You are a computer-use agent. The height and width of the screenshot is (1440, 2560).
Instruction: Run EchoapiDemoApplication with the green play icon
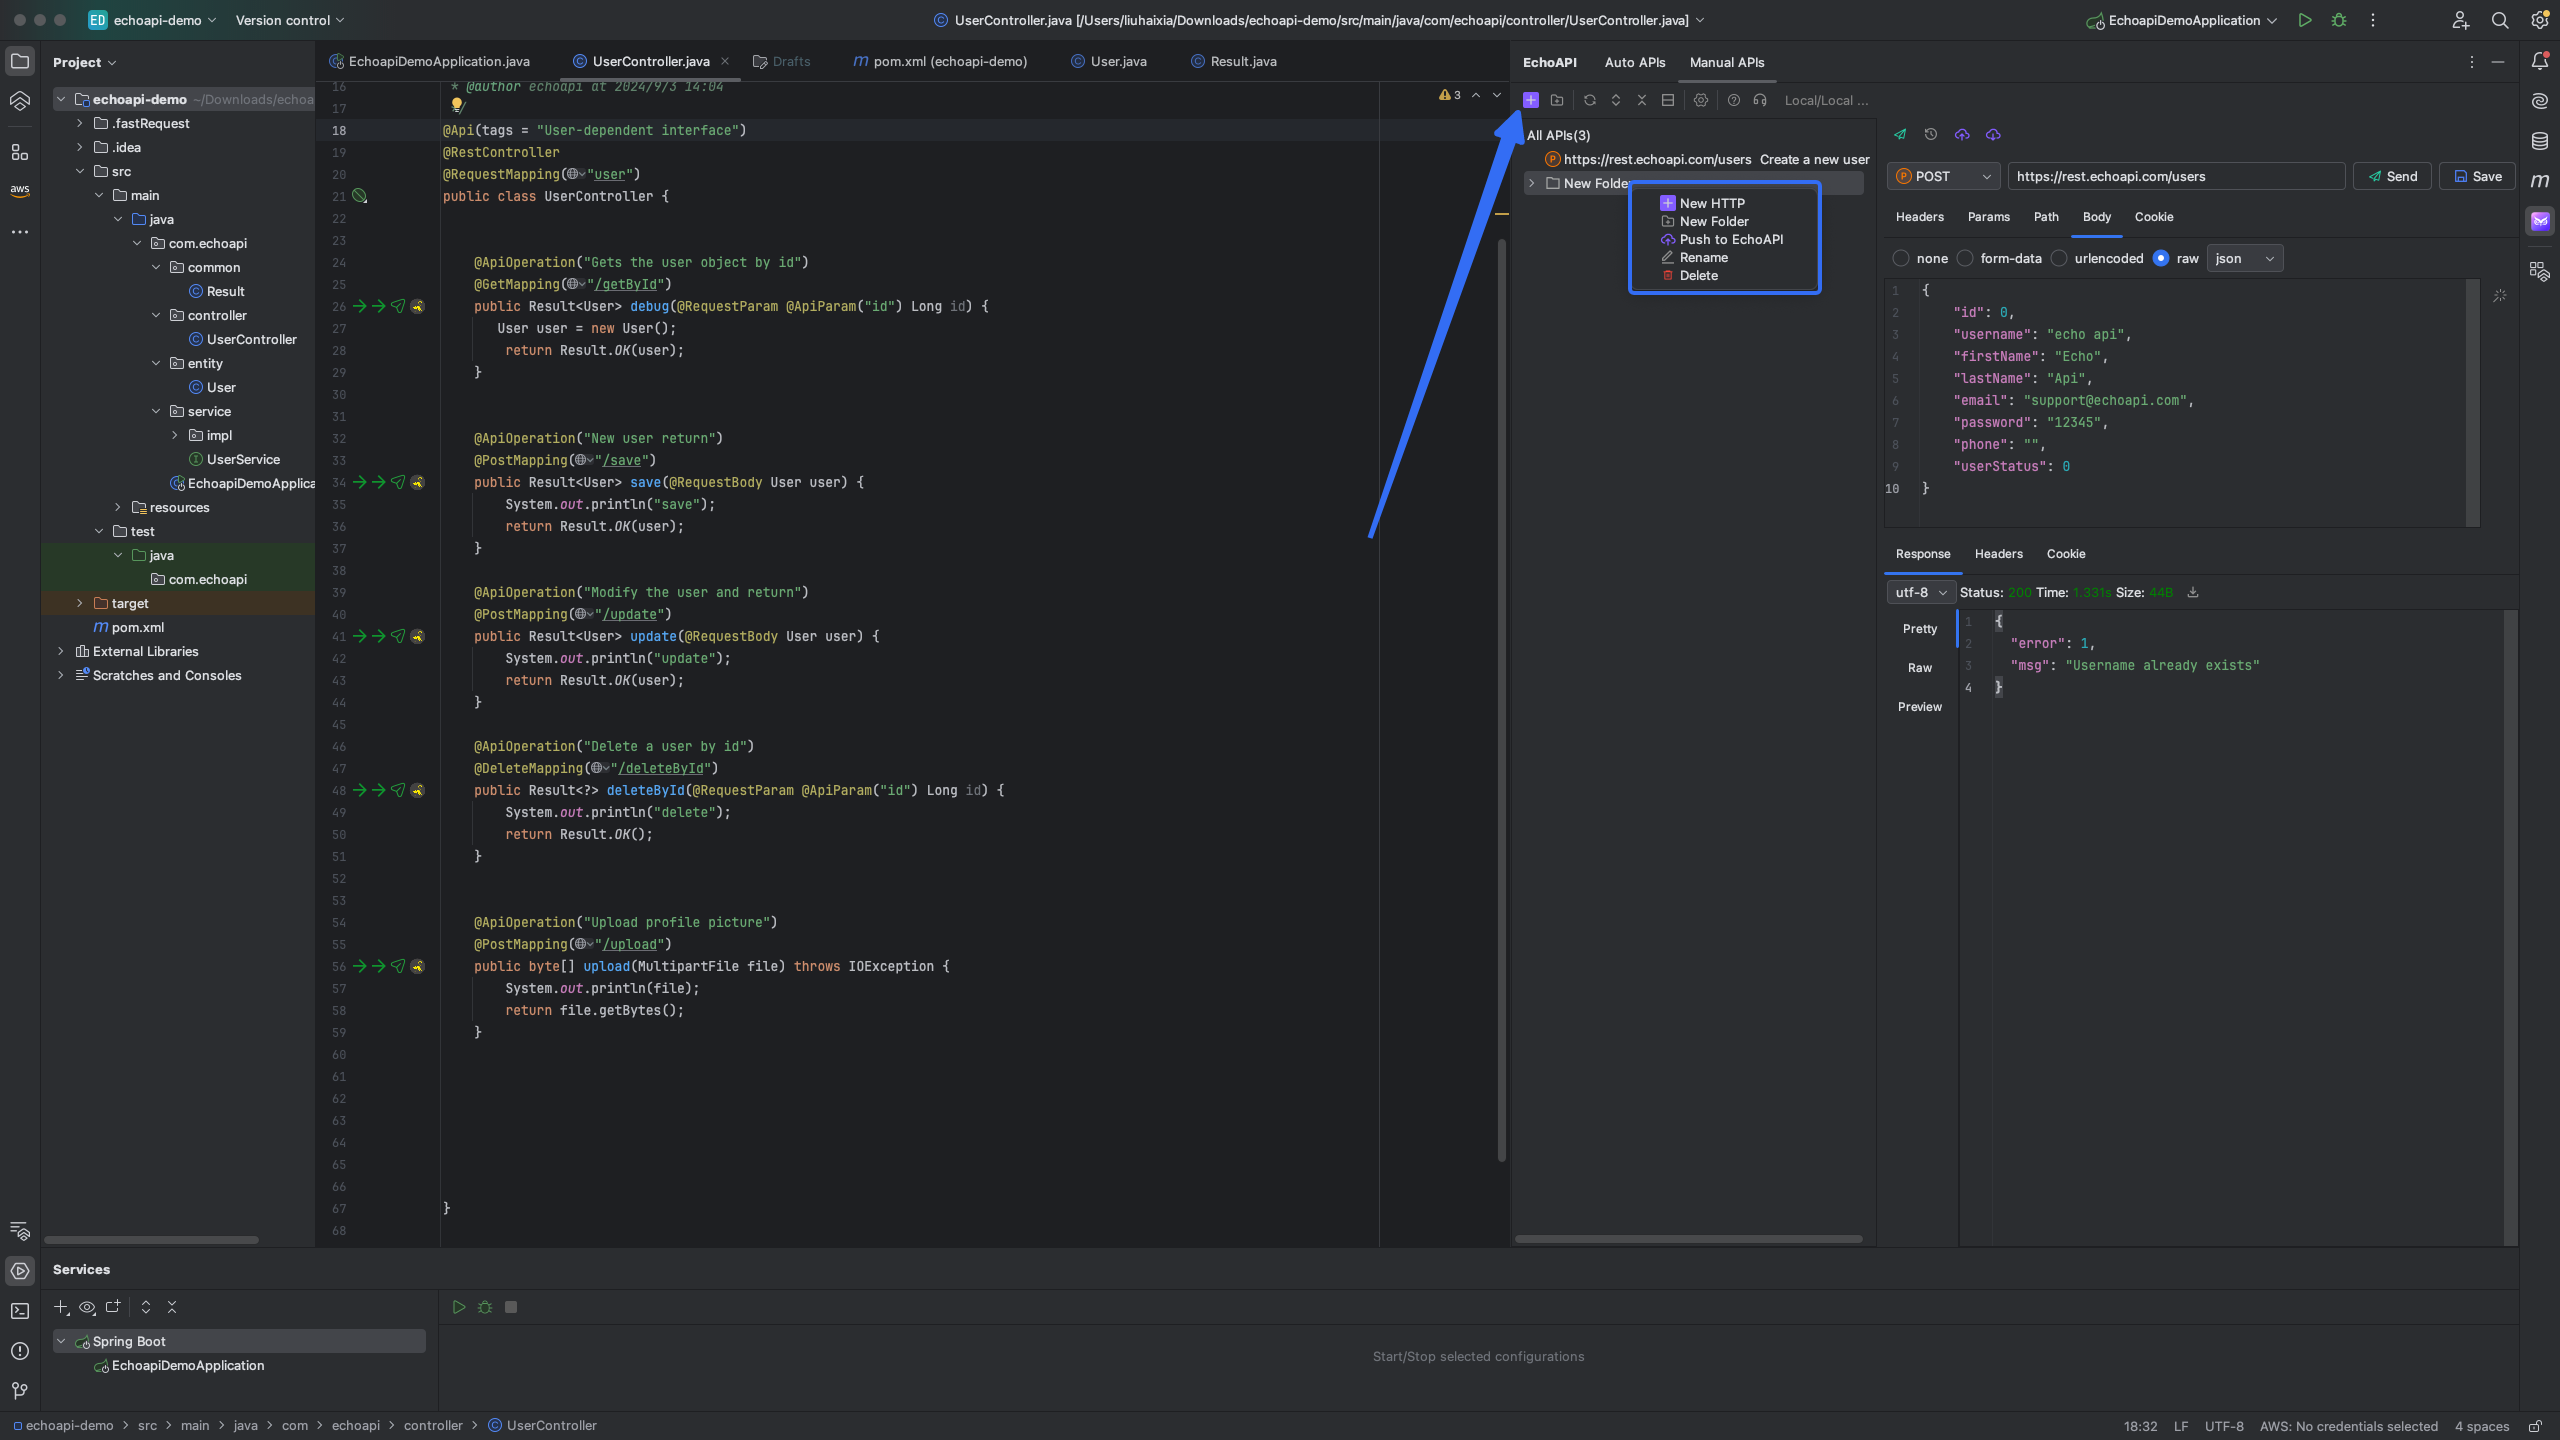pos(2305,20)
